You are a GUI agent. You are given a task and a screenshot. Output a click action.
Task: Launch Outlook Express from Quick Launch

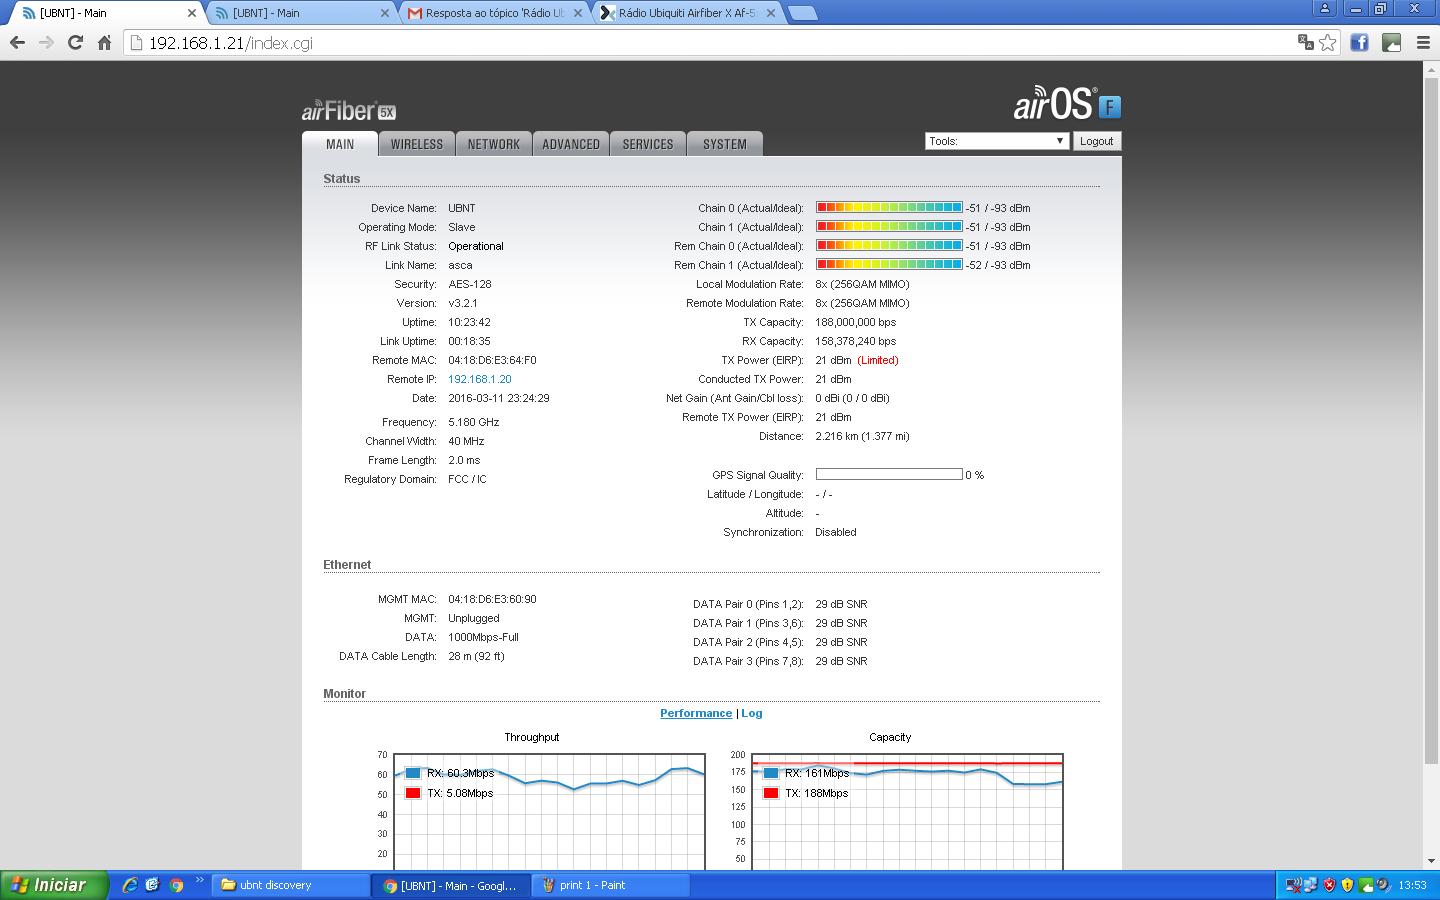point(153,885)
